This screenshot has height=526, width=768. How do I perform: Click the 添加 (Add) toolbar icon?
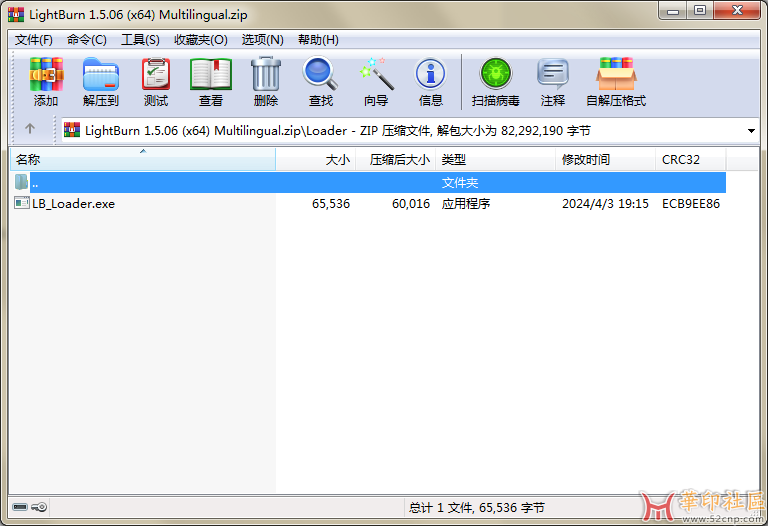tap(46, 74)
